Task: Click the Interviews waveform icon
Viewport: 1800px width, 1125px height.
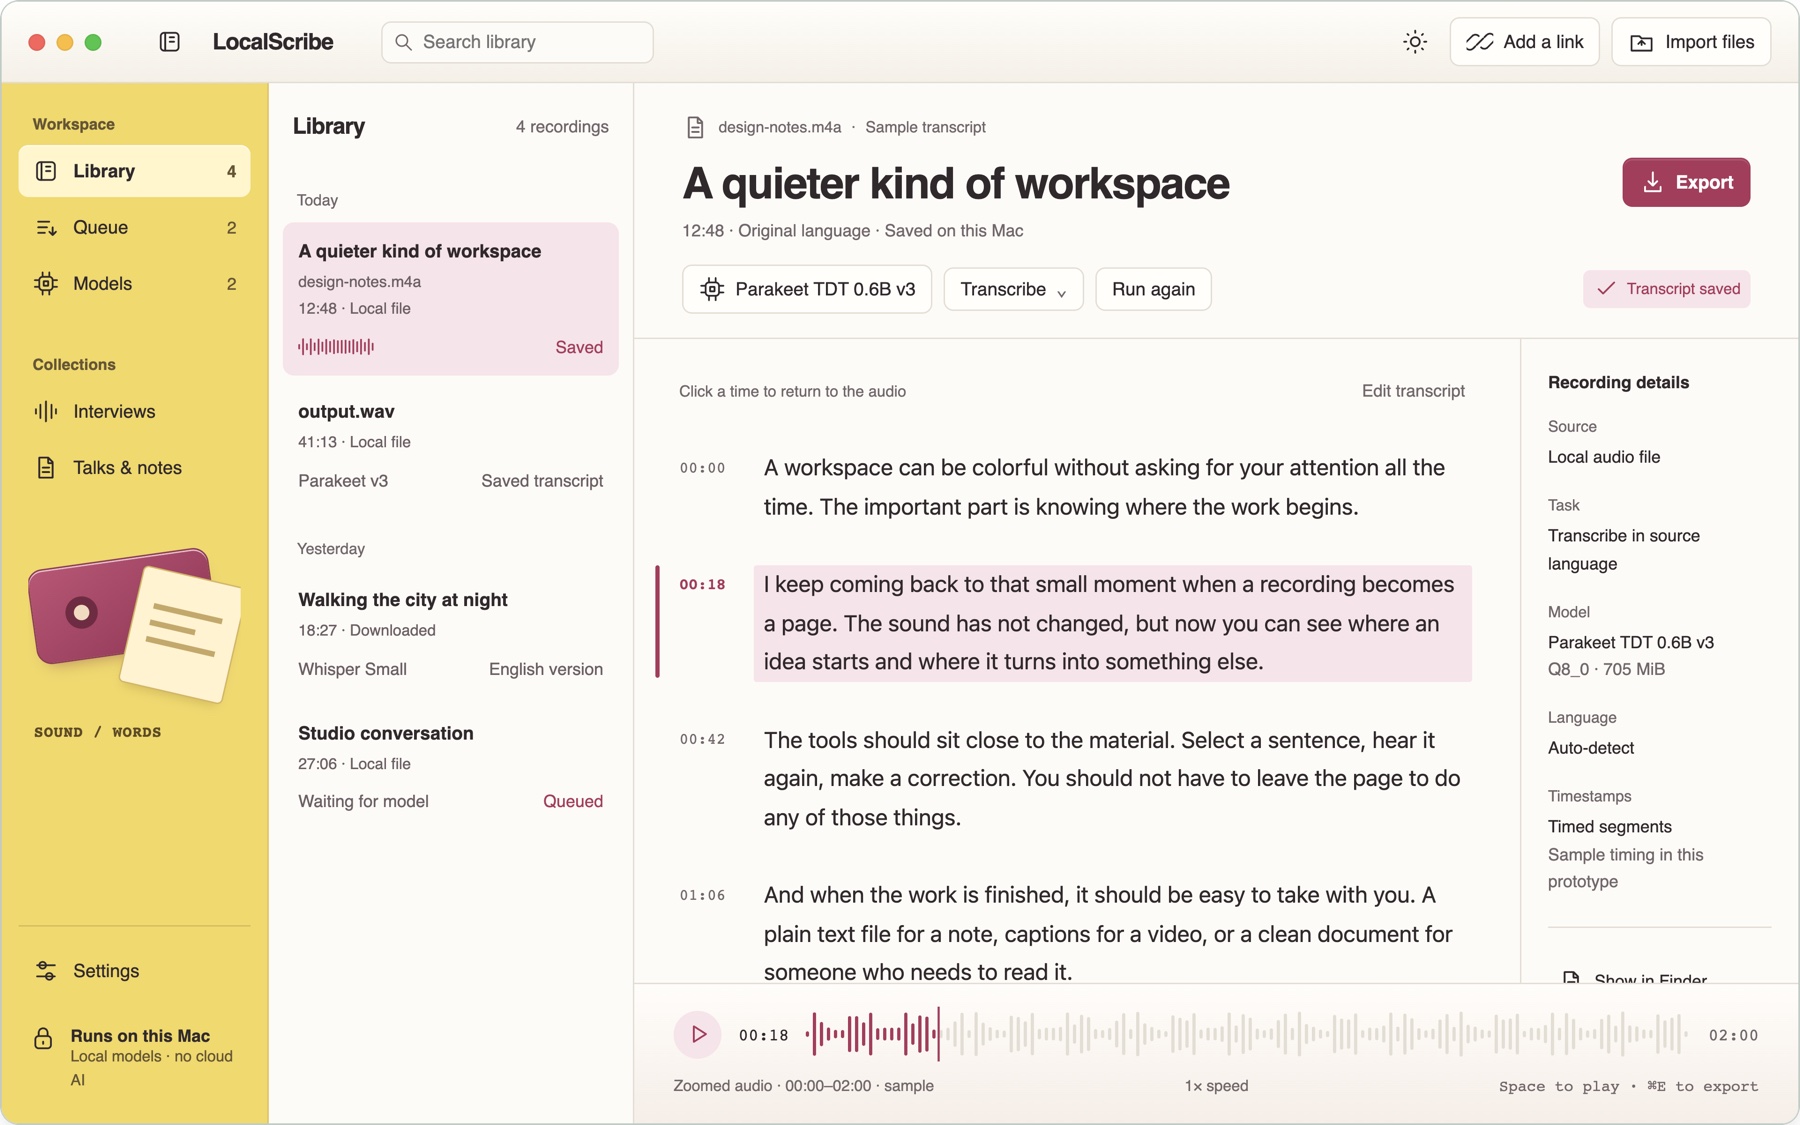Action: point(46,411)
